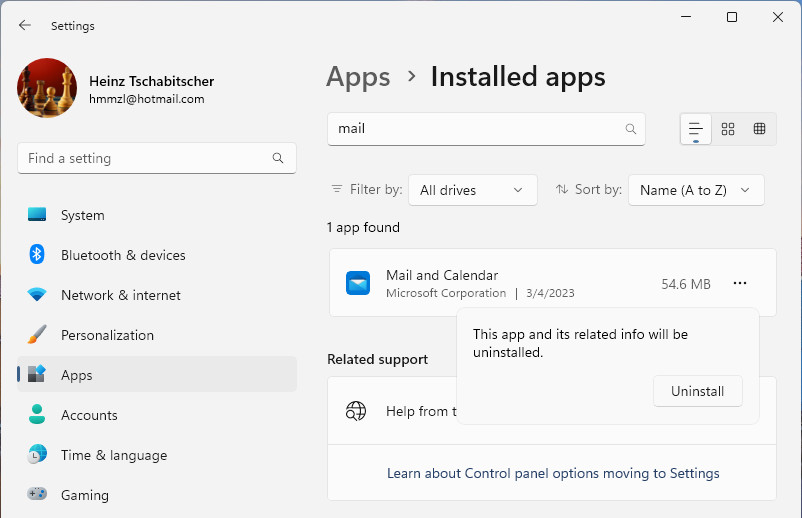Image resolution: width=802 pixels, height=518 pixels.
Task: Open Network & internet settings
Action: [x=157, y=295]
